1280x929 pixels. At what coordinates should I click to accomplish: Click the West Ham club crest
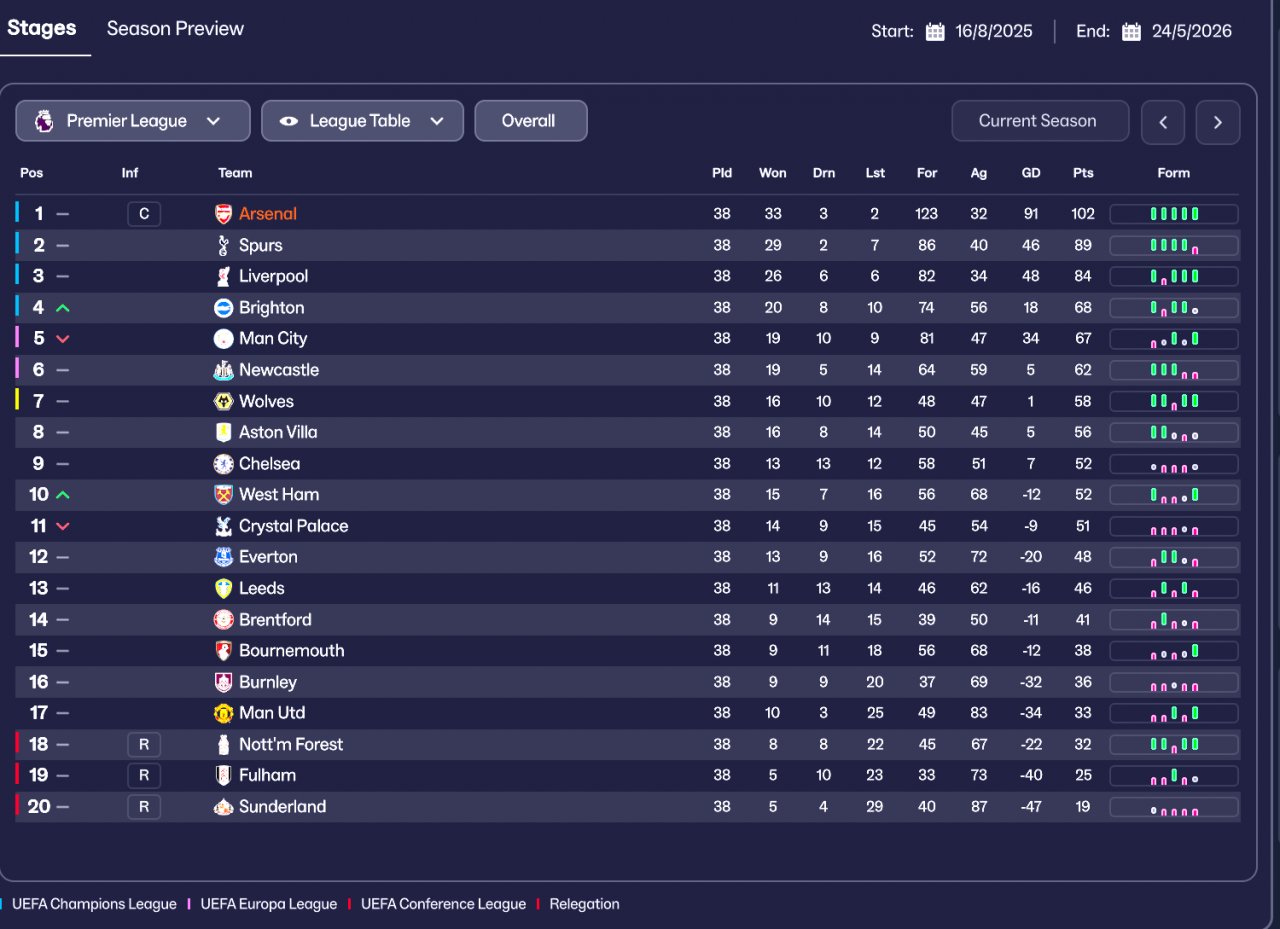click(x=224, y=495)
